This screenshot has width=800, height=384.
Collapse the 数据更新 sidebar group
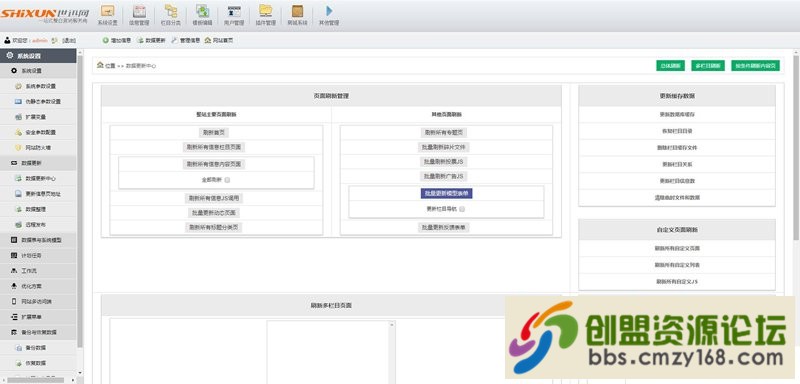[x=39, y=163]
